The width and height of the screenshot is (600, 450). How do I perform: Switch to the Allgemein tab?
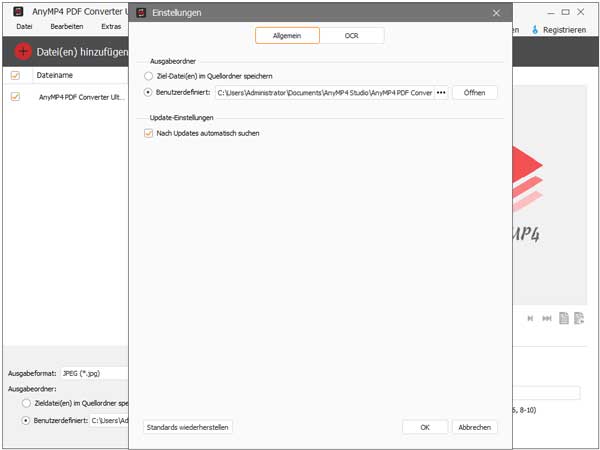click(287, 36)
